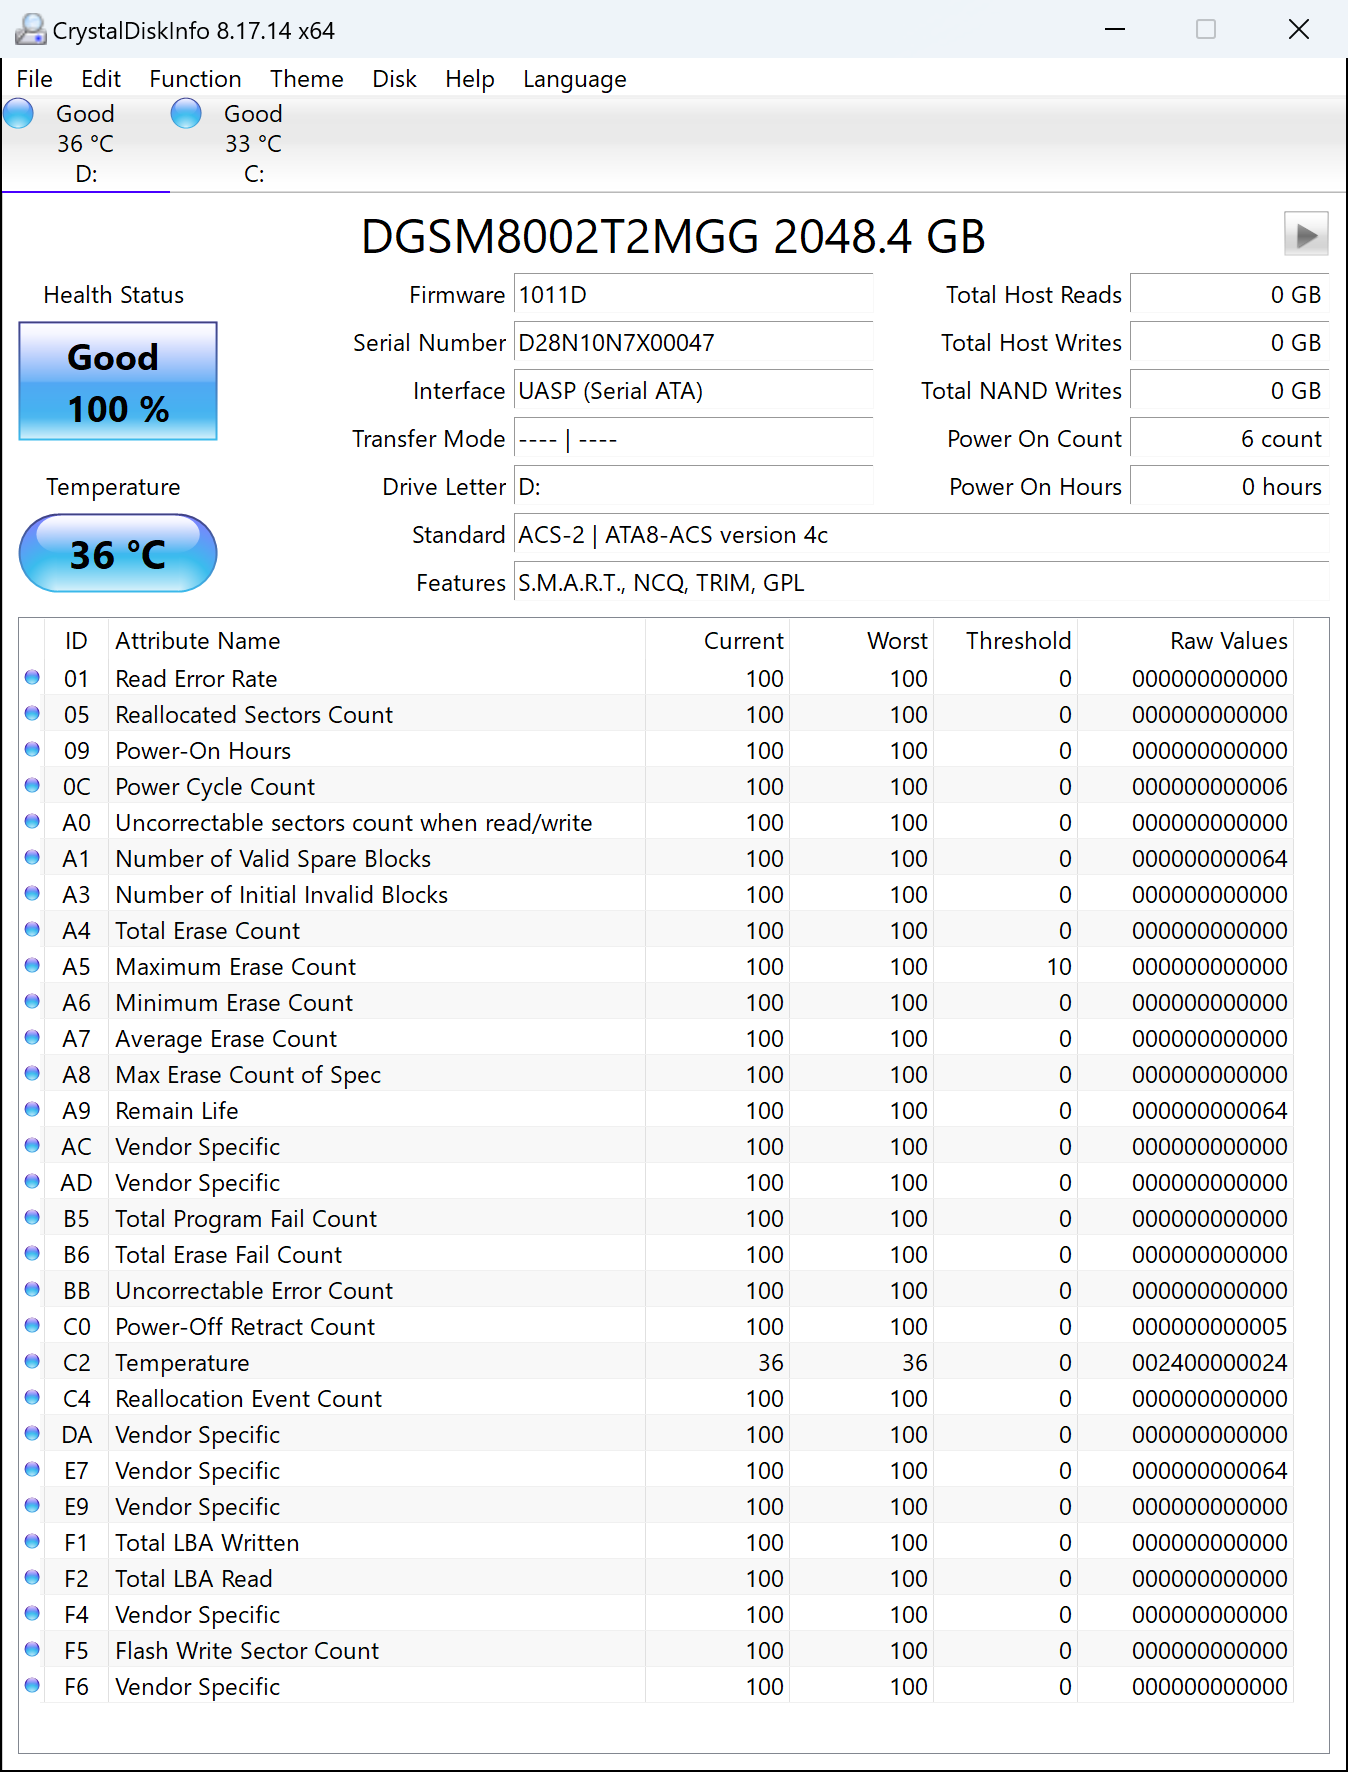Click the Attribute Name column header
This screenshot has height=1772, width=1348.
coord(376,641)
